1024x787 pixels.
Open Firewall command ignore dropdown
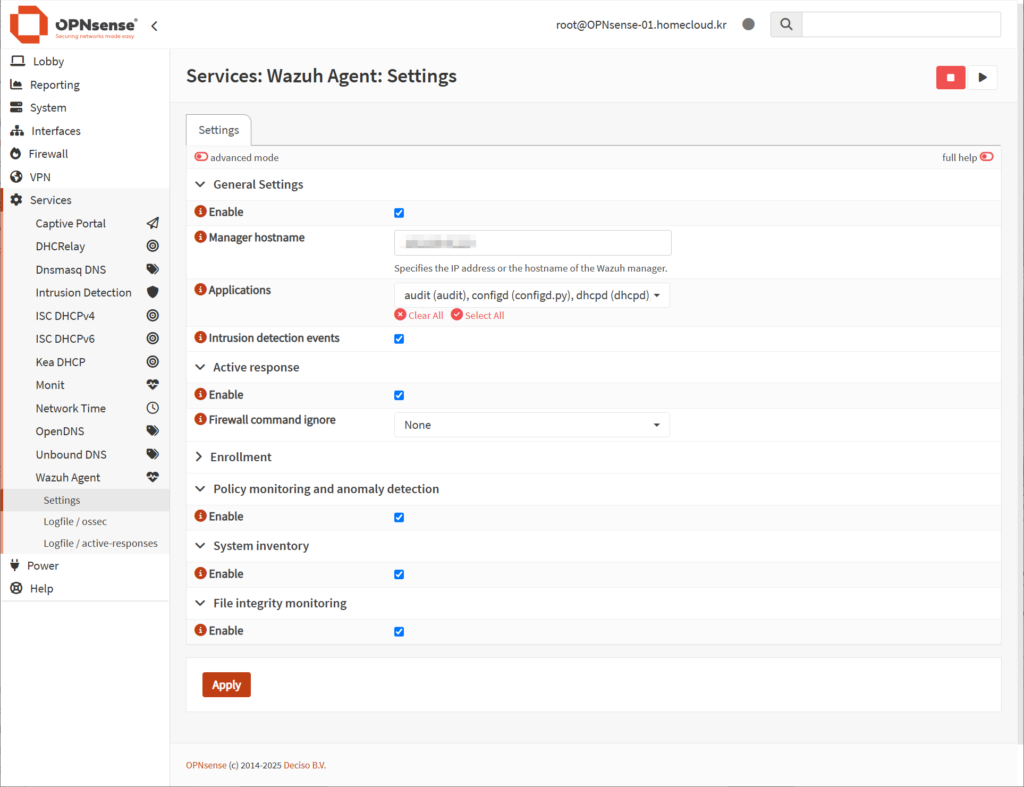531,425
